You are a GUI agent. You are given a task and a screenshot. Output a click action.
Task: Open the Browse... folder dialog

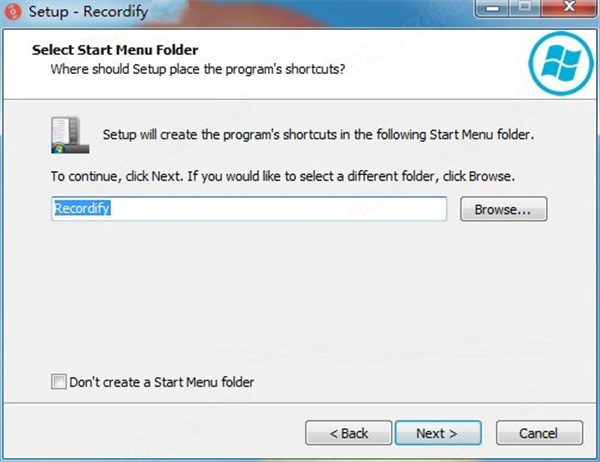coord(504,209)
